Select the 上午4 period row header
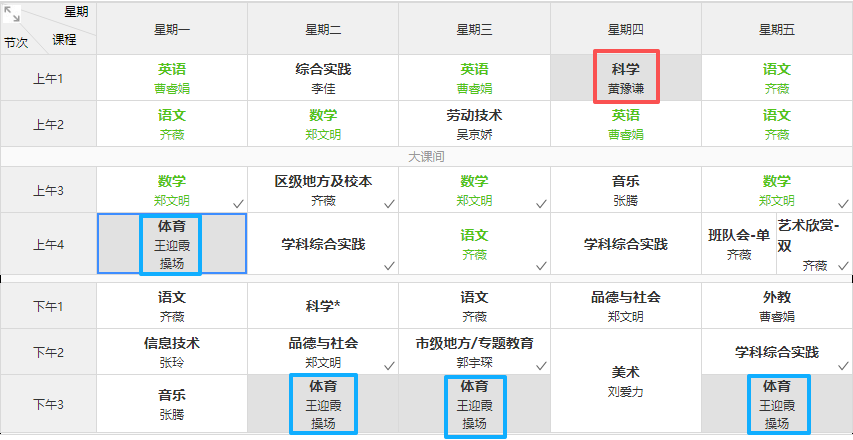Image resolution: width=853 pixels, height=440 pixels. coord(48,244)
